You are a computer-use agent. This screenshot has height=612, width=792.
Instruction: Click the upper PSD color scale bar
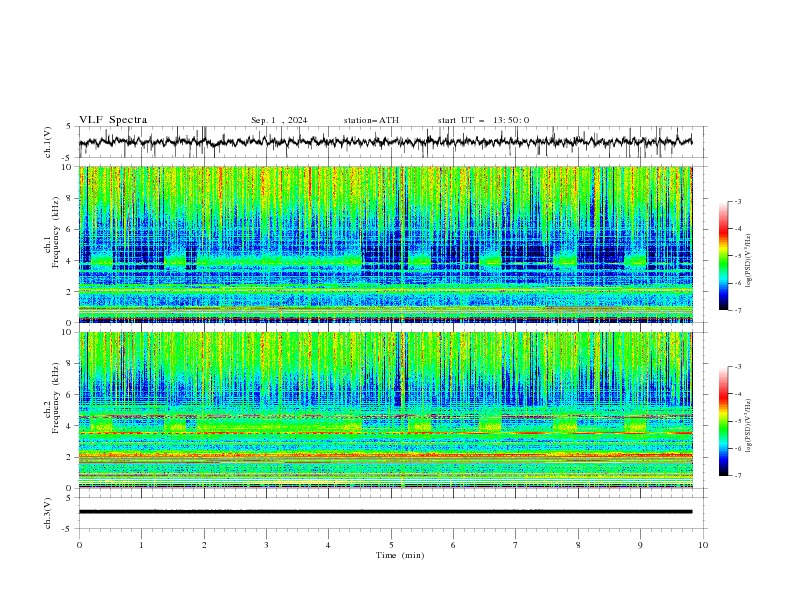723,256
